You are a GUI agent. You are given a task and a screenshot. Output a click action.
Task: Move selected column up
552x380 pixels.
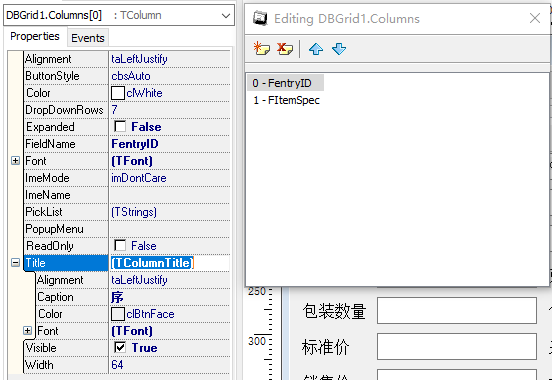[316, 49]
